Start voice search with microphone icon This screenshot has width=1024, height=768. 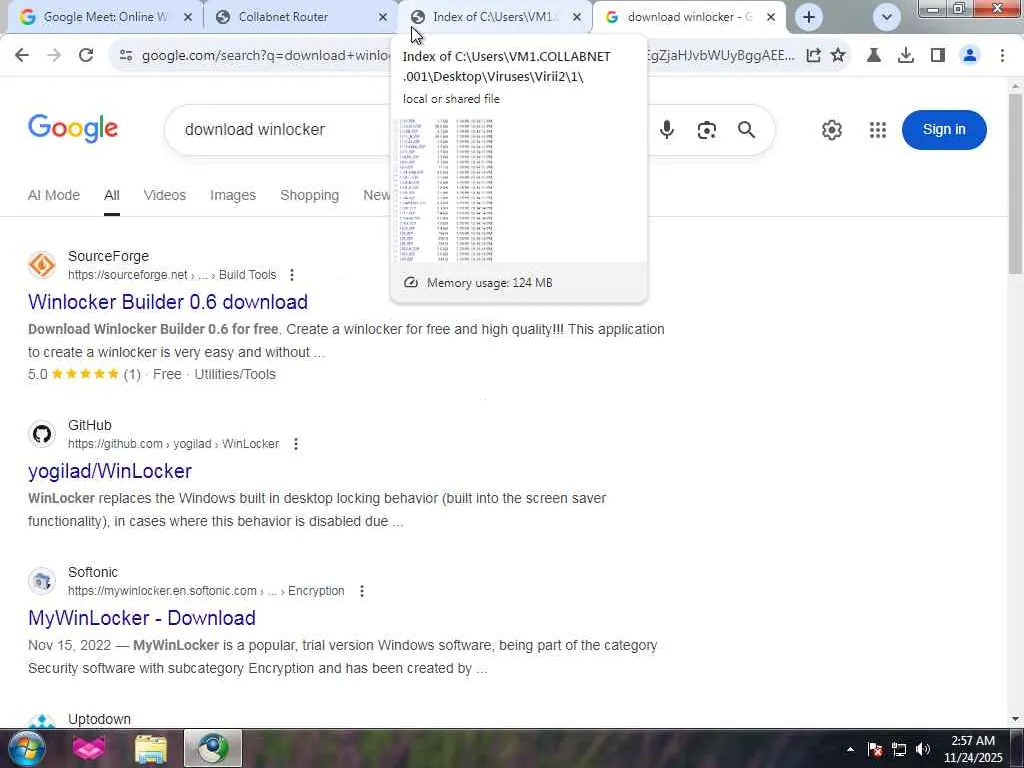667,130
